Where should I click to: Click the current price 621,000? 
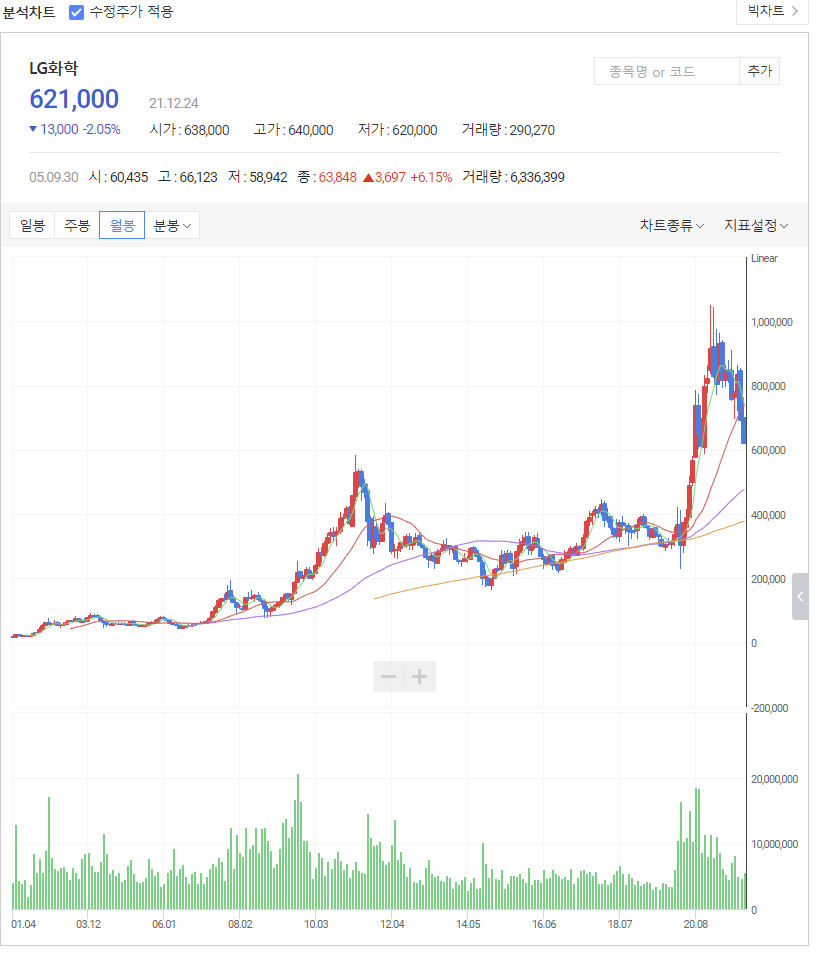(74, 99)
